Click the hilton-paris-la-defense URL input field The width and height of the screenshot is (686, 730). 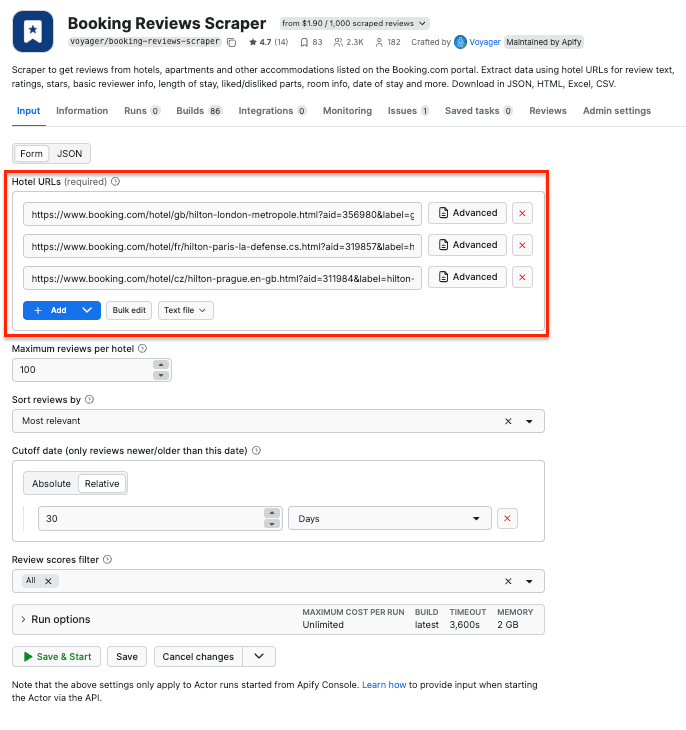[222, 246]
